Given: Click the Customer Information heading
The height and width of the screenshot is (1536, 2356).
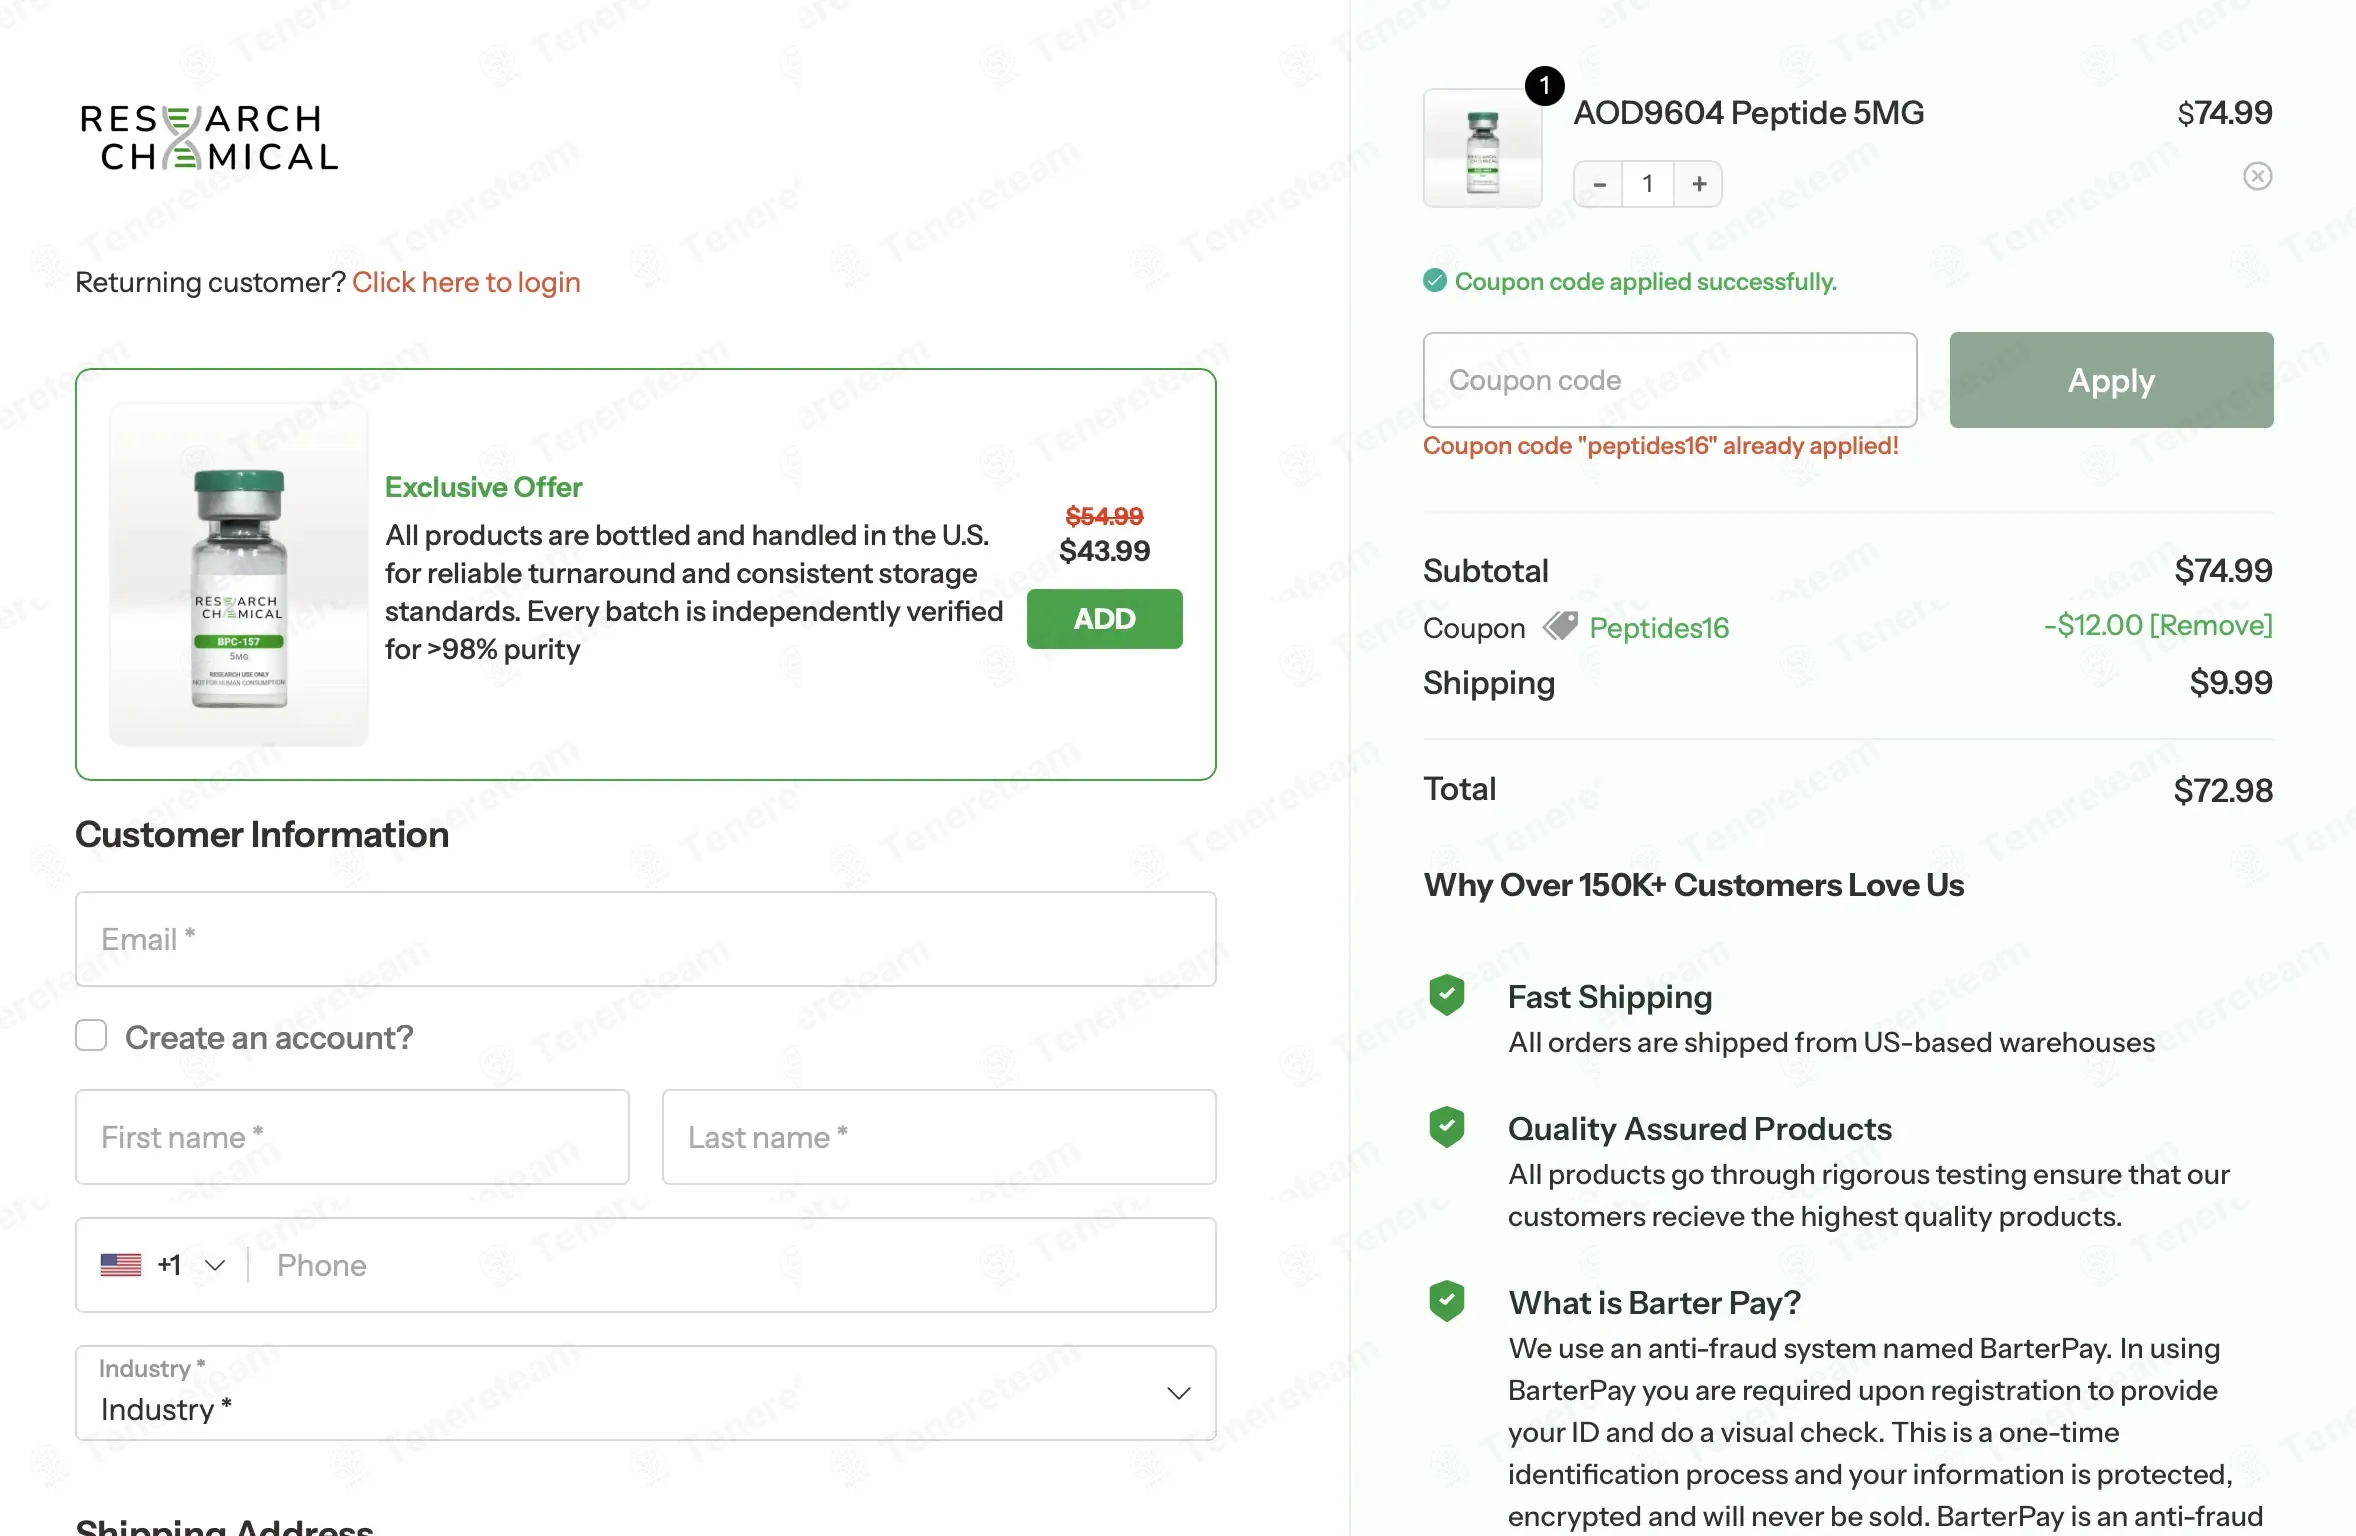Looking at the screenshot, I should click(x=262, y=835).
